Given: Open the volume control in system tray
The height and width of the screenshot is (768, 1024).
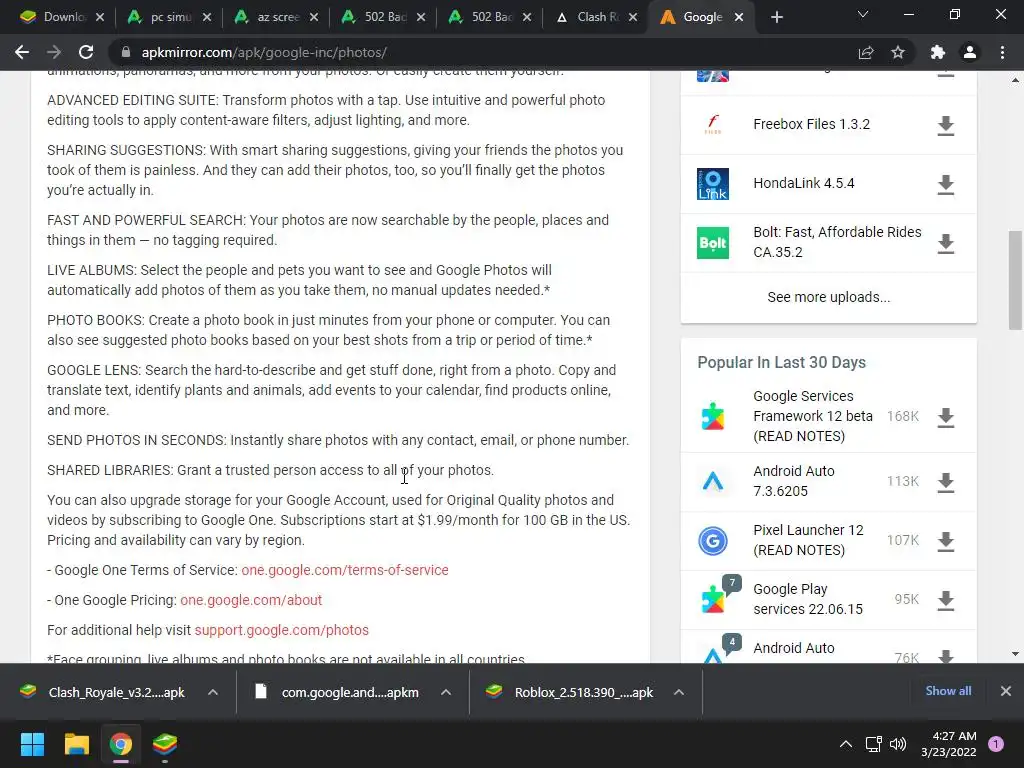Looking at the screenshot, I should tap(898, 744).
